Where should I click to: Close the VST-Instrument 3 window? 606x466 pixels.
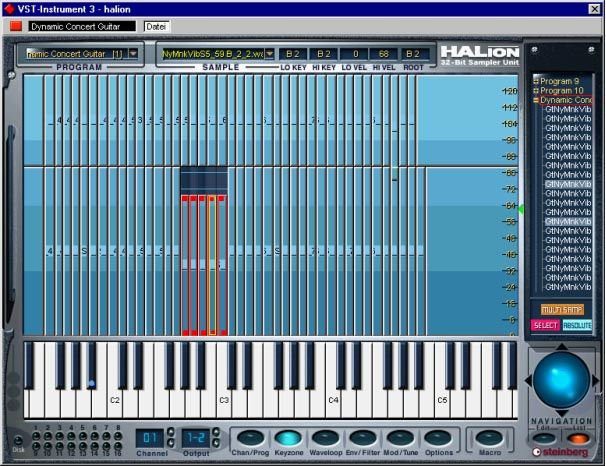click(594, 9)
